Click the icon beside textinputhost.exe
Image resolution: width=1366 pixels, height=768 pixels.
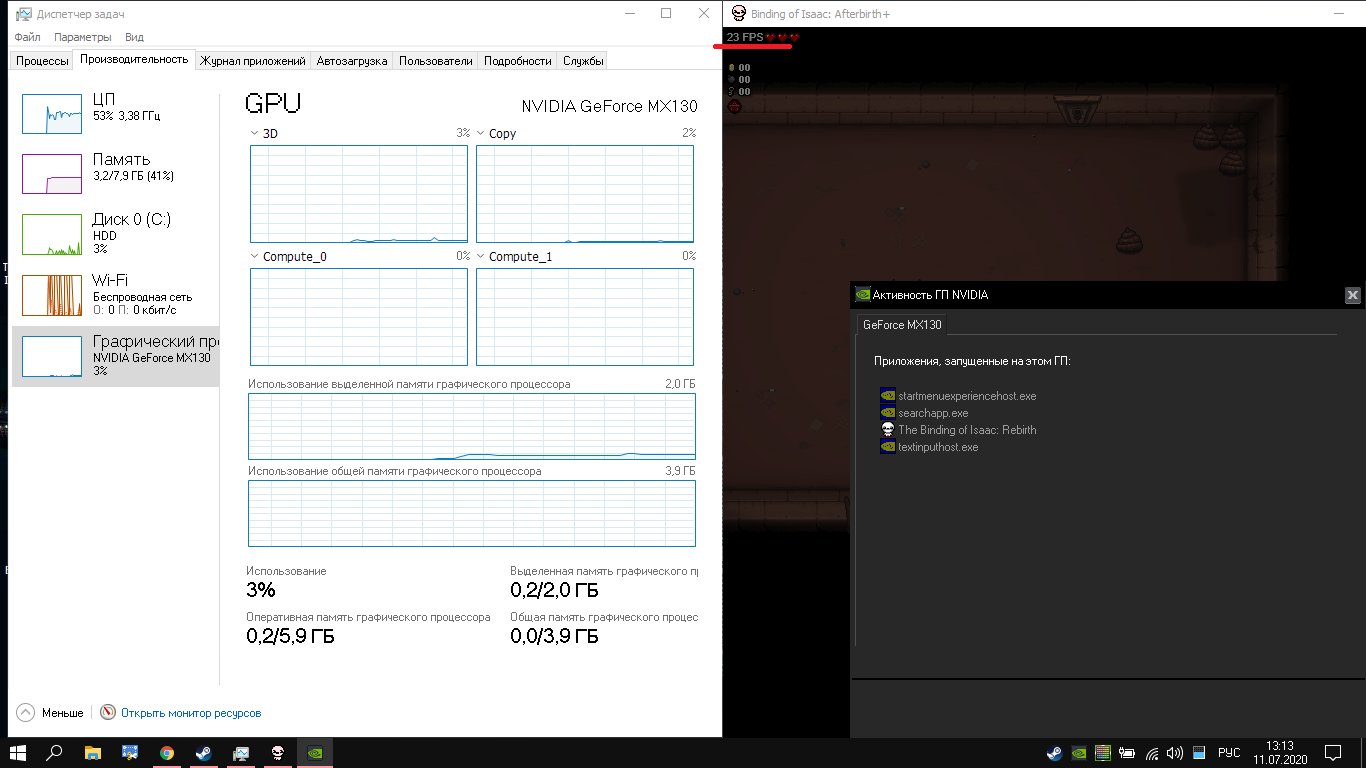click(x=887, y=447)
